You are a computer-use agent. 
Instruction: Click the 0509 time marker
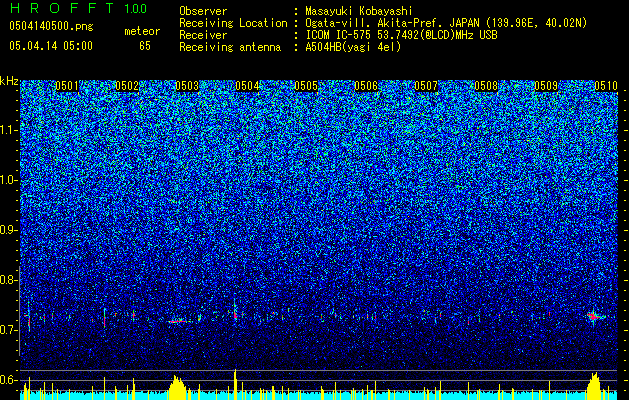pyautogui.click(x=546, y=86)
